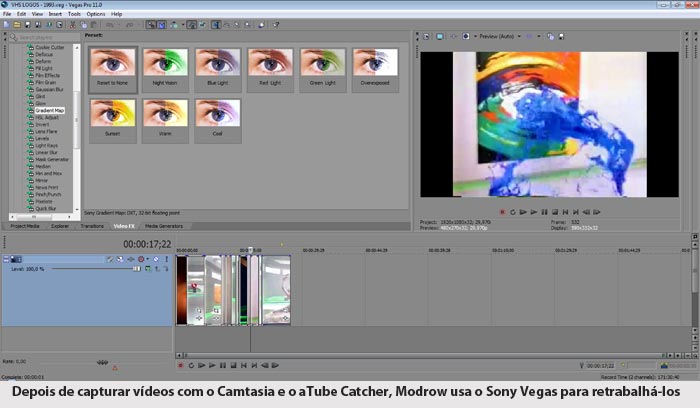
Task: Choose Sunset preset thumbnail
Action: point(112,120)
